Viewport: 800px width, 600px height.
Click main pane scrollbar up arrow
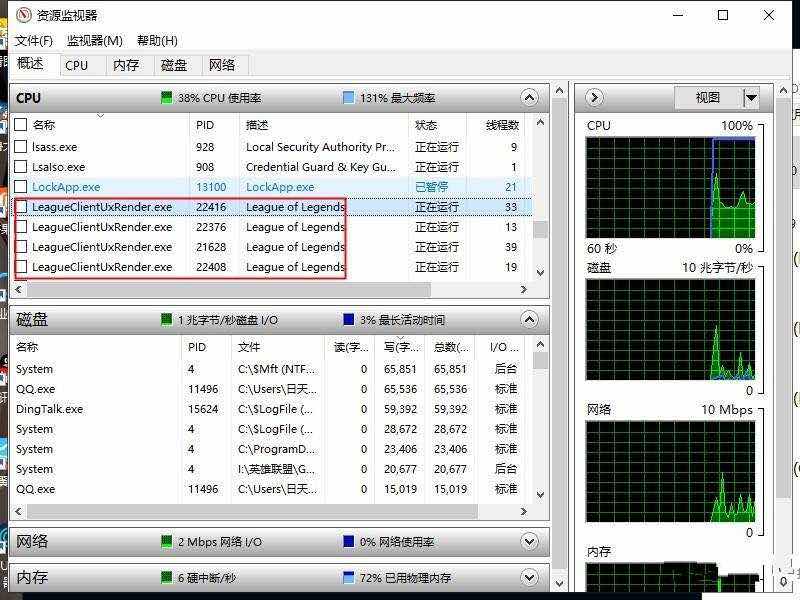pos(560,91)
